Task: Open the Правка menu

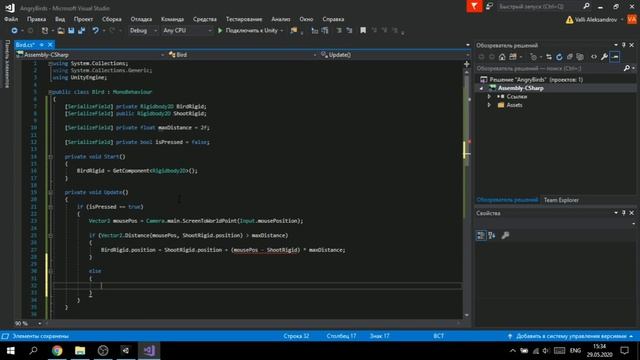Action: coord(36,19)
